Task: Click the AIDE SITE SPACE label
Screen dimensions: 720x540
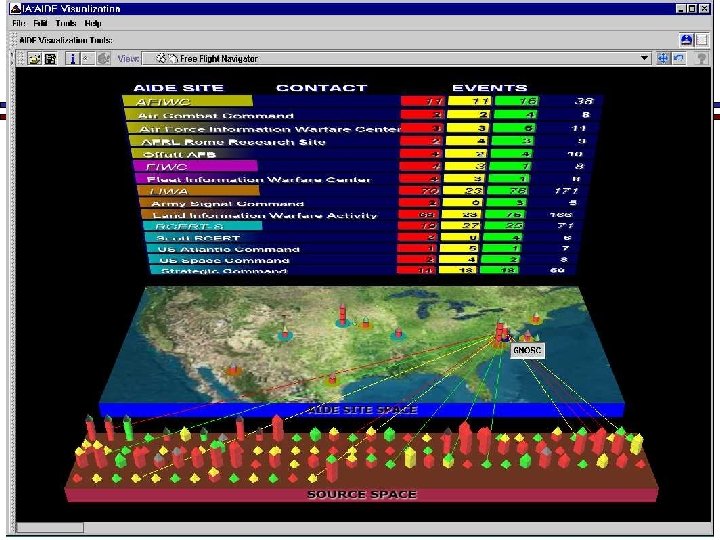Action: pos(362,410)
